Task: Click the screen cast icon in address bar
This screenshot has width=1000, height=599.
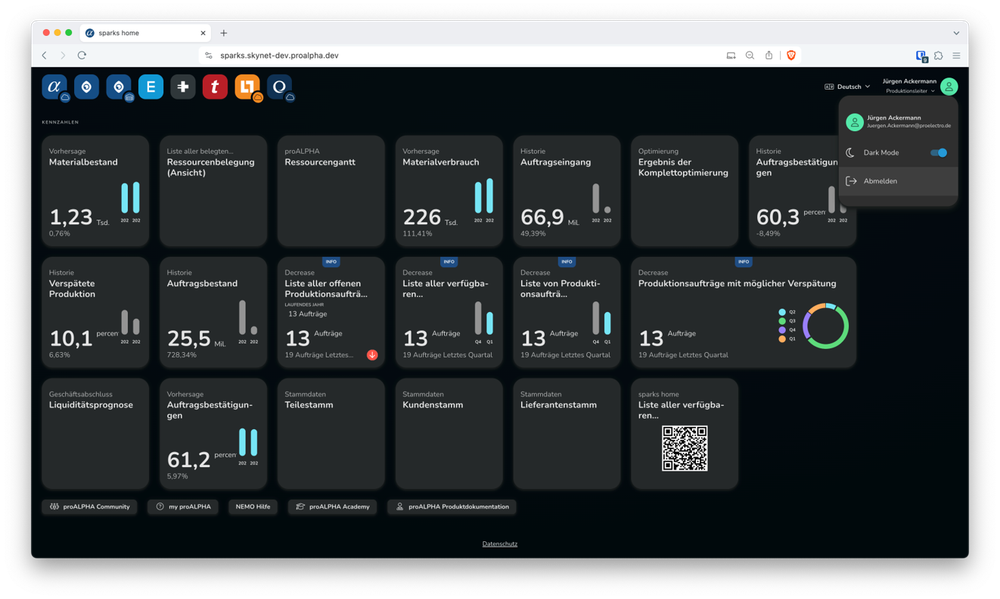Action: pos(731,55)
